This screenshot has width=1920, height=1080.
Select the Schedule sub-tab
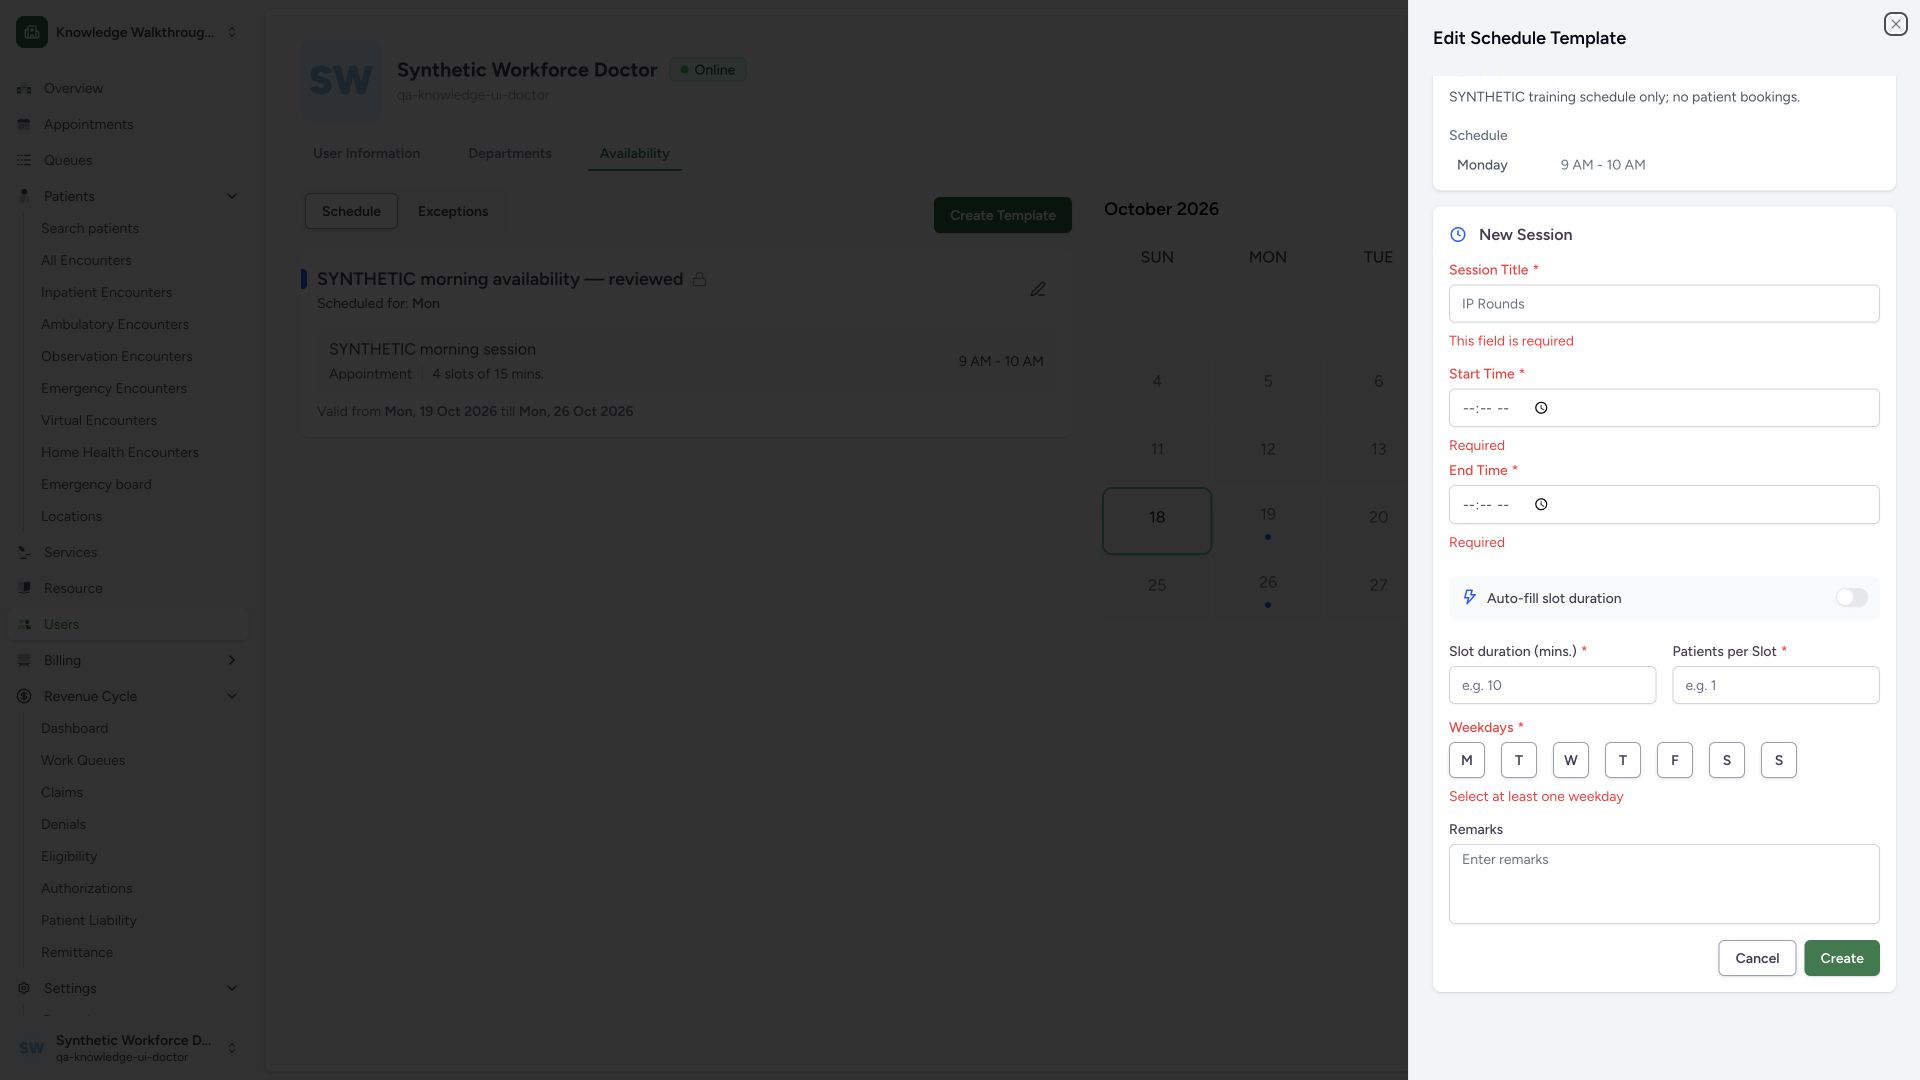pos(351,211)
